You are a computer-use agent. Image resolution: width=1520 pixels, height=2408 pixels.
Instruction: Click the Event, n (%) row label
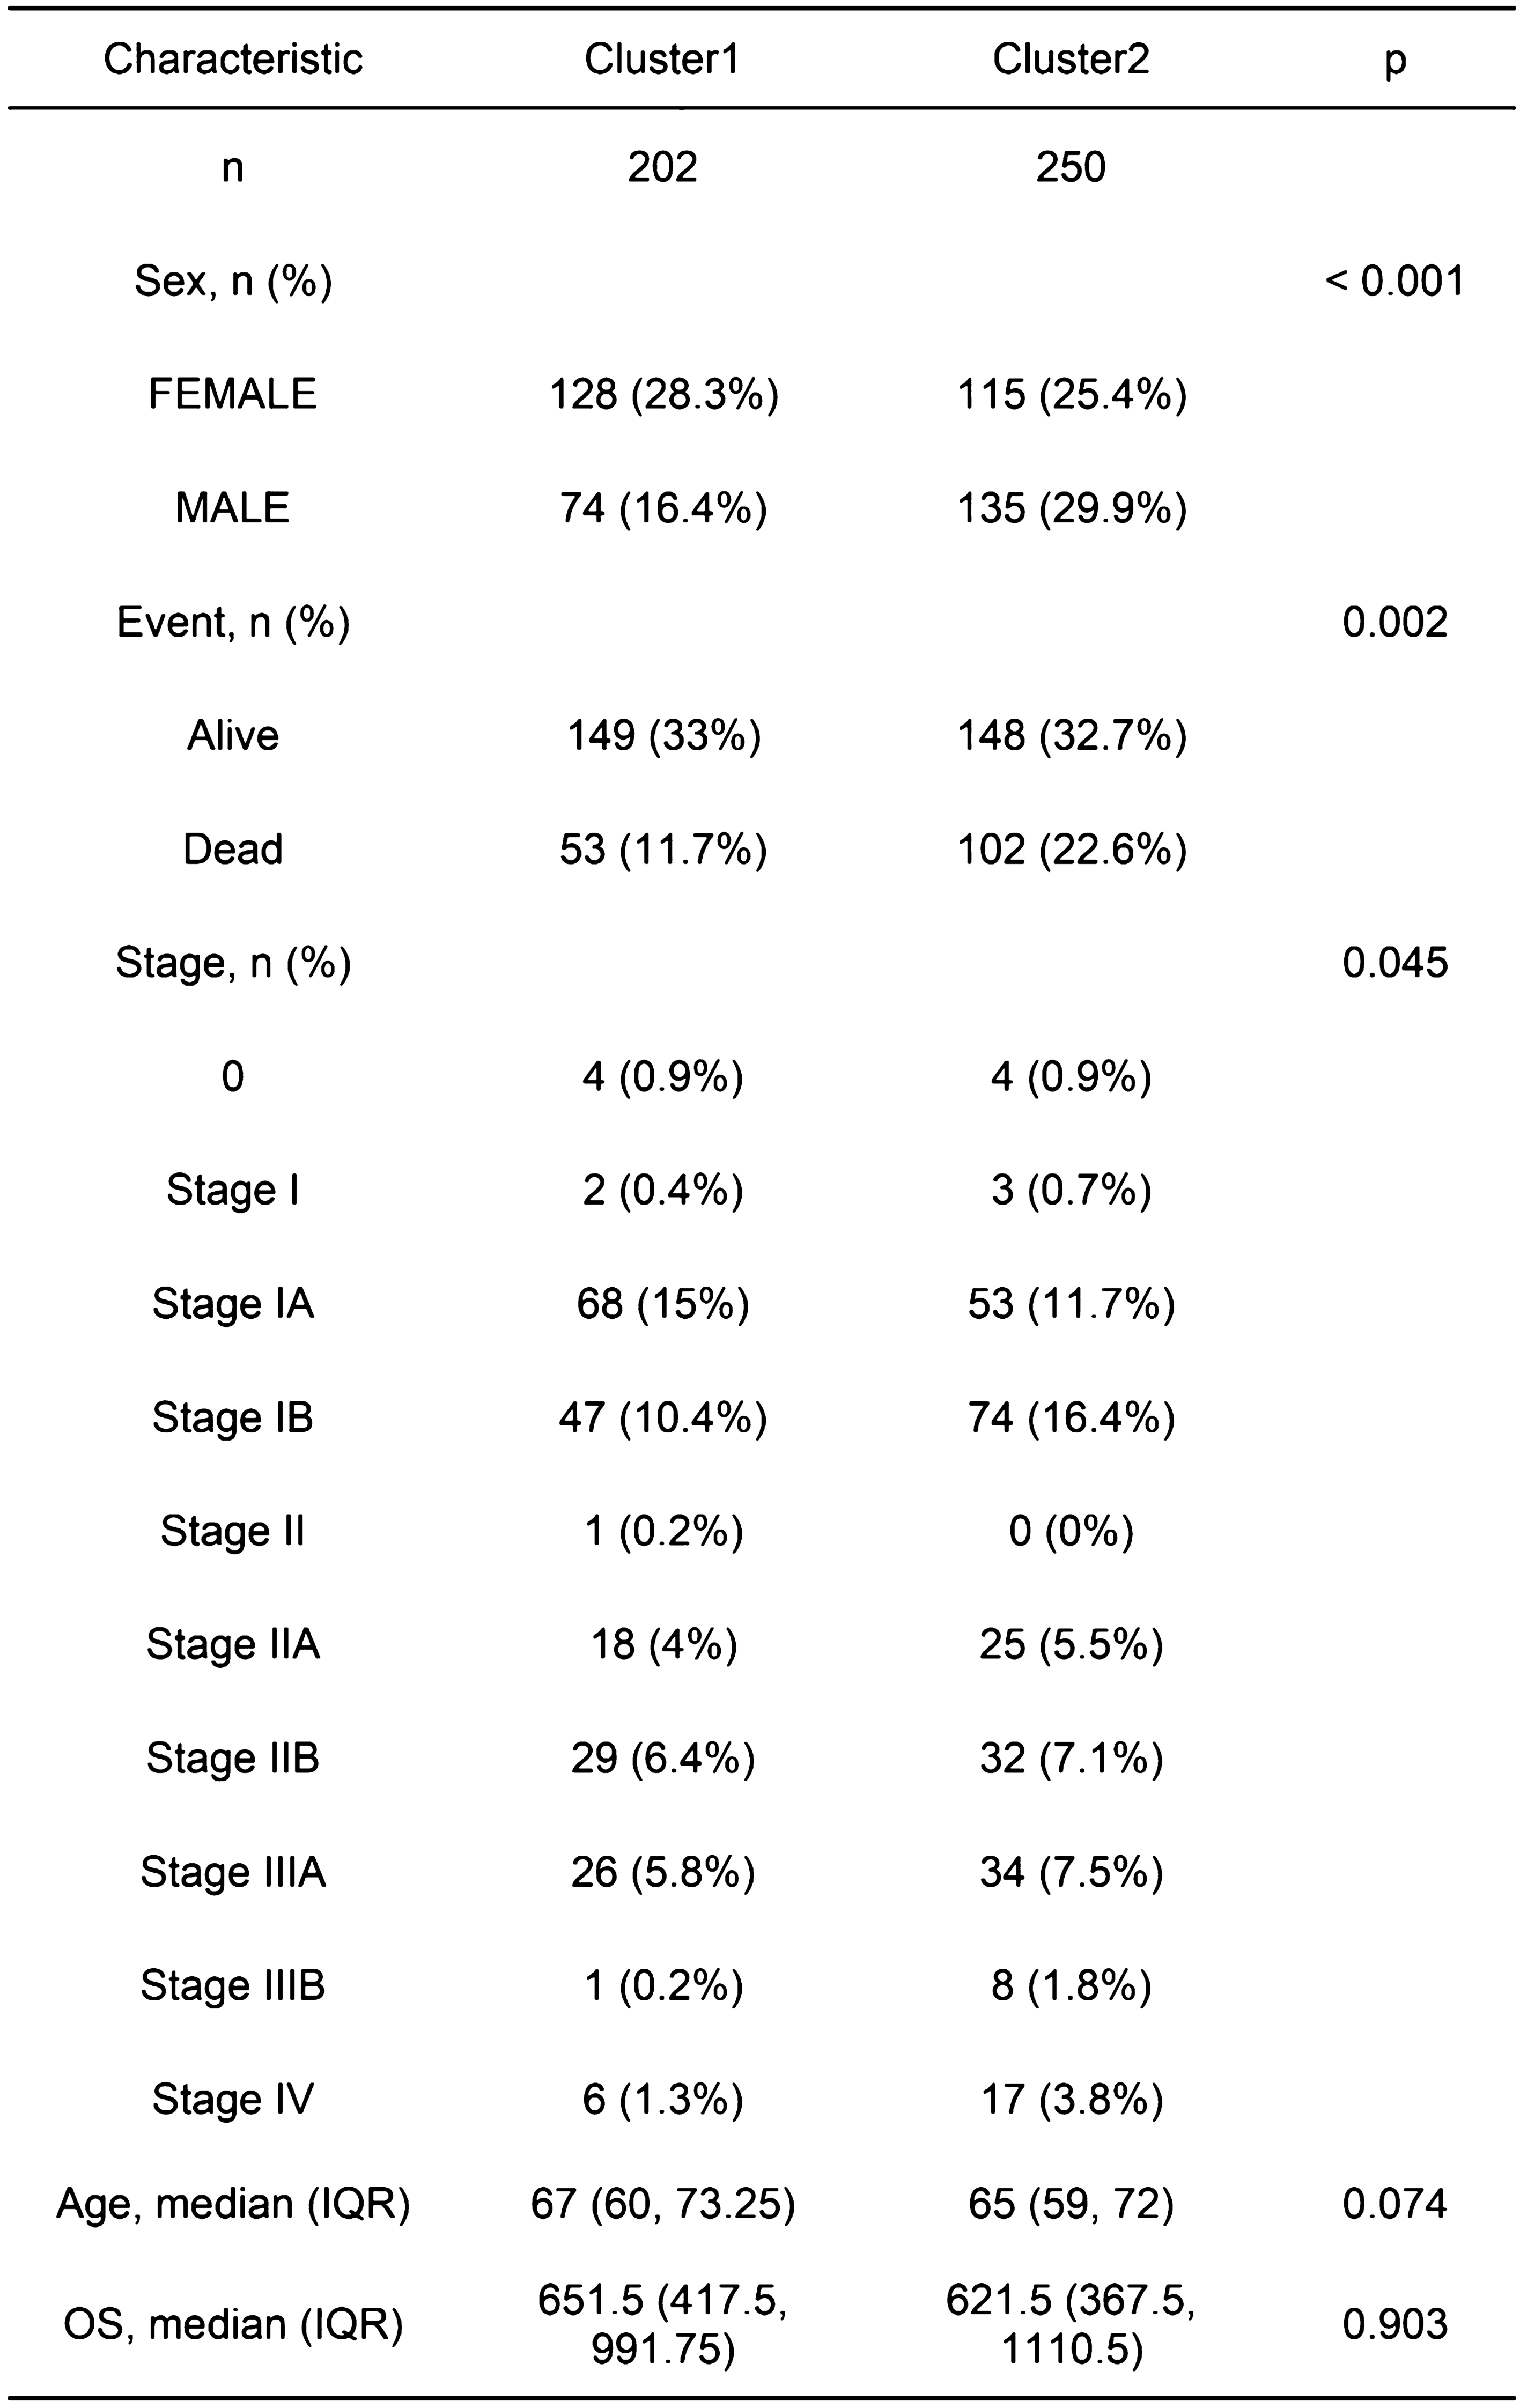click(x=232, y=622)
